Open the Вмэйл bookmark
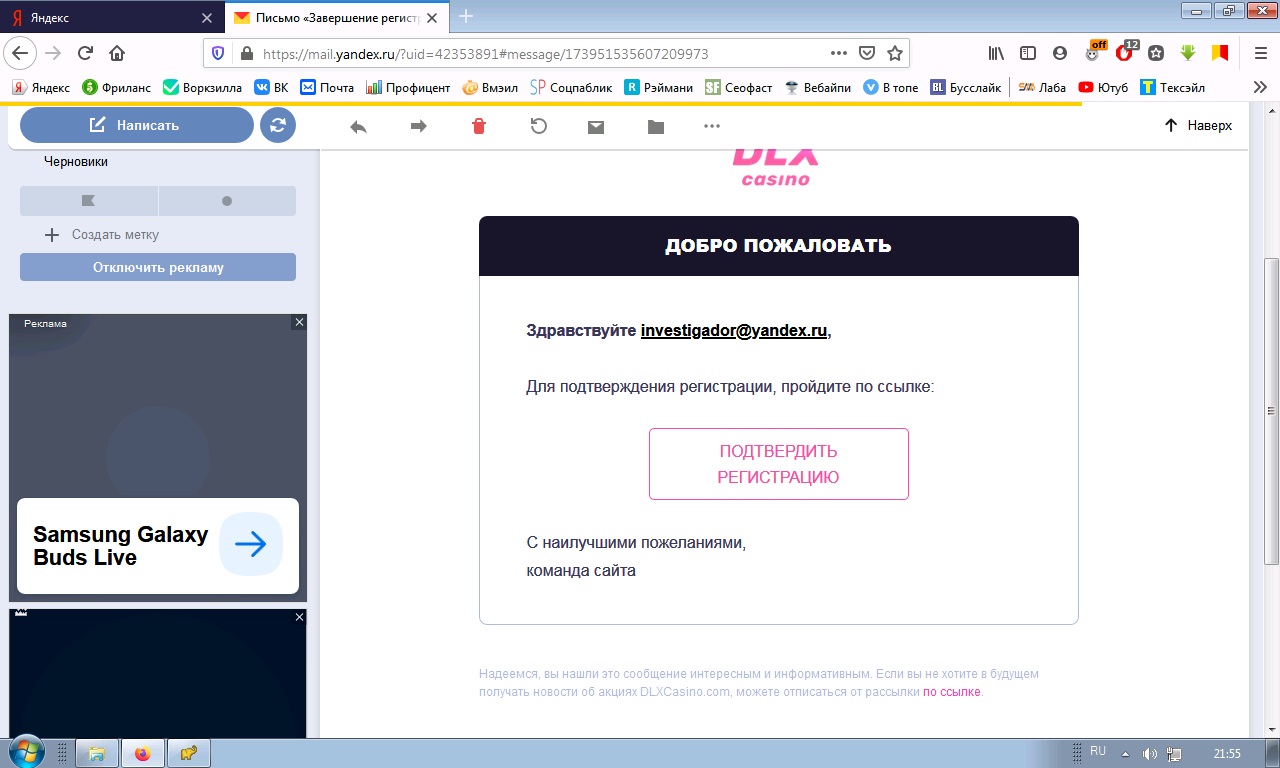 click(490, 87)
